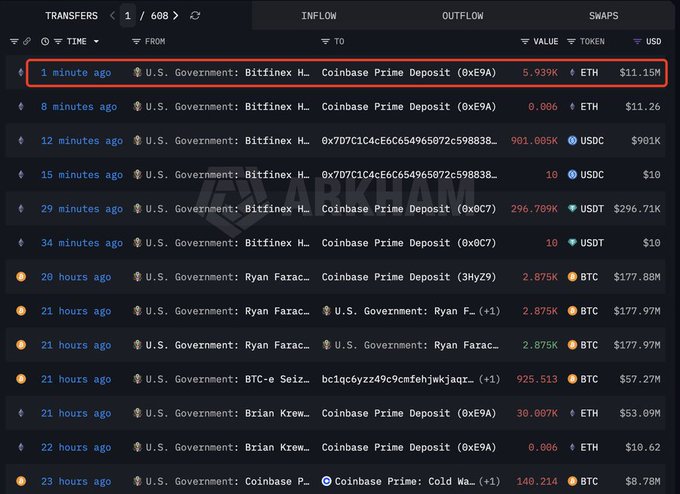Open U.S. Government: Coinbase P… sender

[227, 481]
